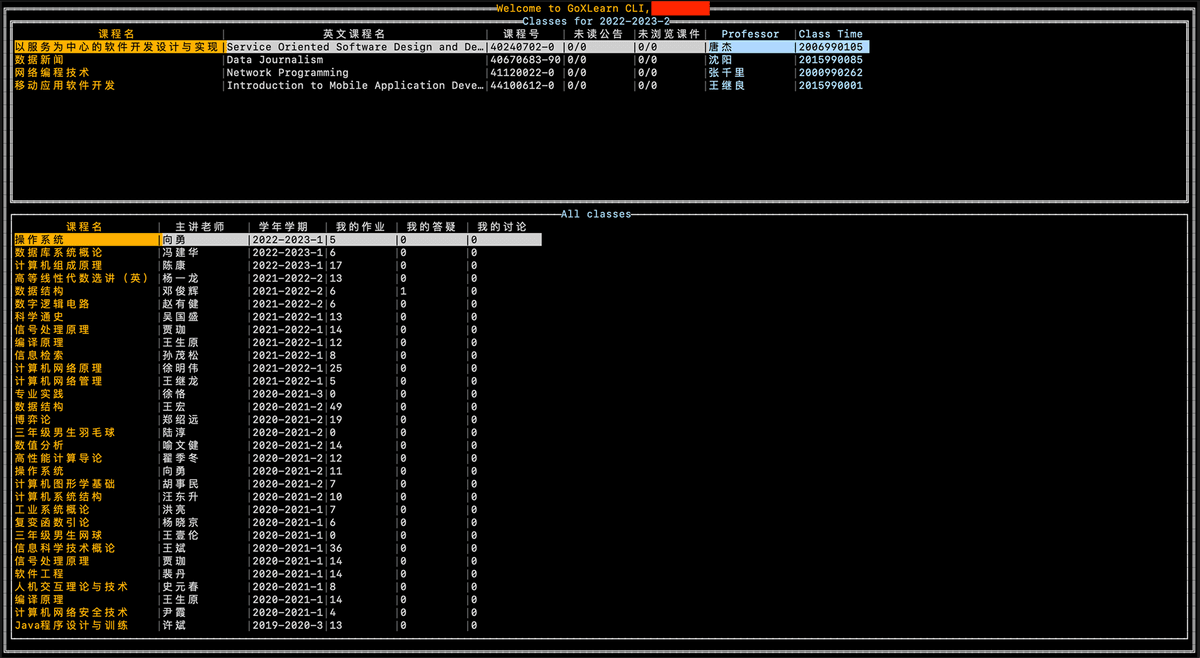Select the 数字逻辑电路 course
Image resolution: width=1200 pixels, height=658 pixels.
pyautogui.click(x=52, y=304)
